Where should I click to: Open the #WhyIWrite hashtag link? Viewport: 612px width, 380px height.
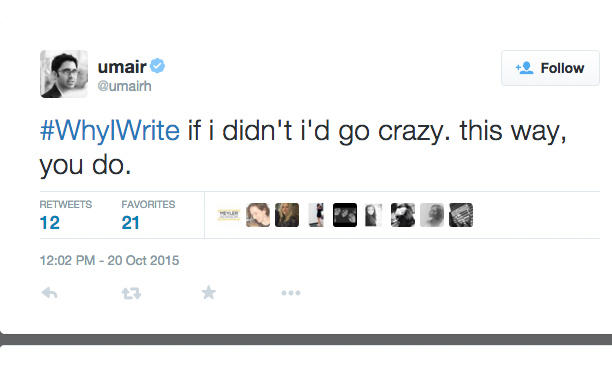pyautogui.click(x=110, y=130)
